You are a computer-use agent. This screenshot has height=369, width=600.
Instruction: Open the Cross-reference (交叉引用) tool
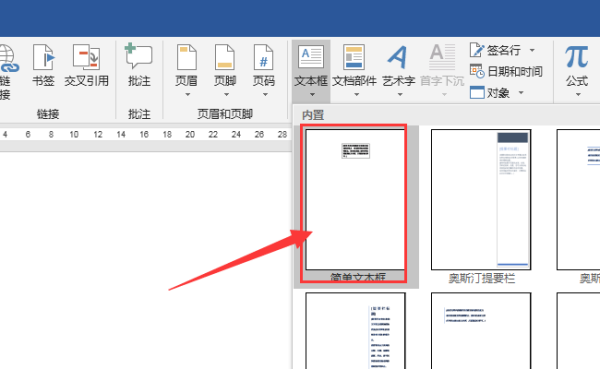point(86,57)
